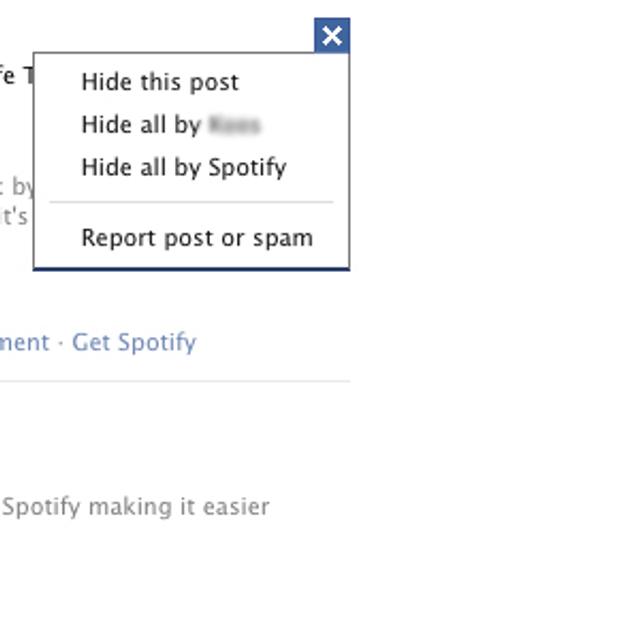Click the blue X icon above the menu
This screenshot has height=640, width=640.
332,36
